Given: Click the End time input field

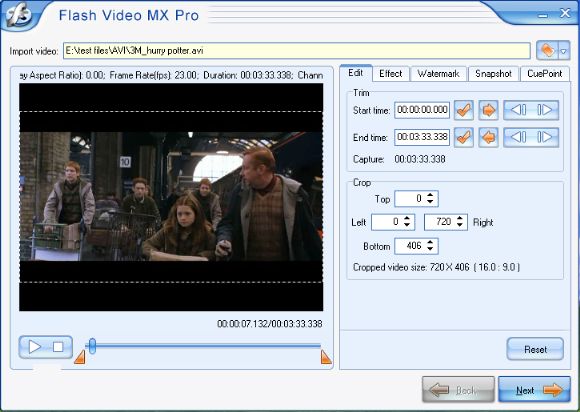Looking at the screenshot, I should point(422,137).
